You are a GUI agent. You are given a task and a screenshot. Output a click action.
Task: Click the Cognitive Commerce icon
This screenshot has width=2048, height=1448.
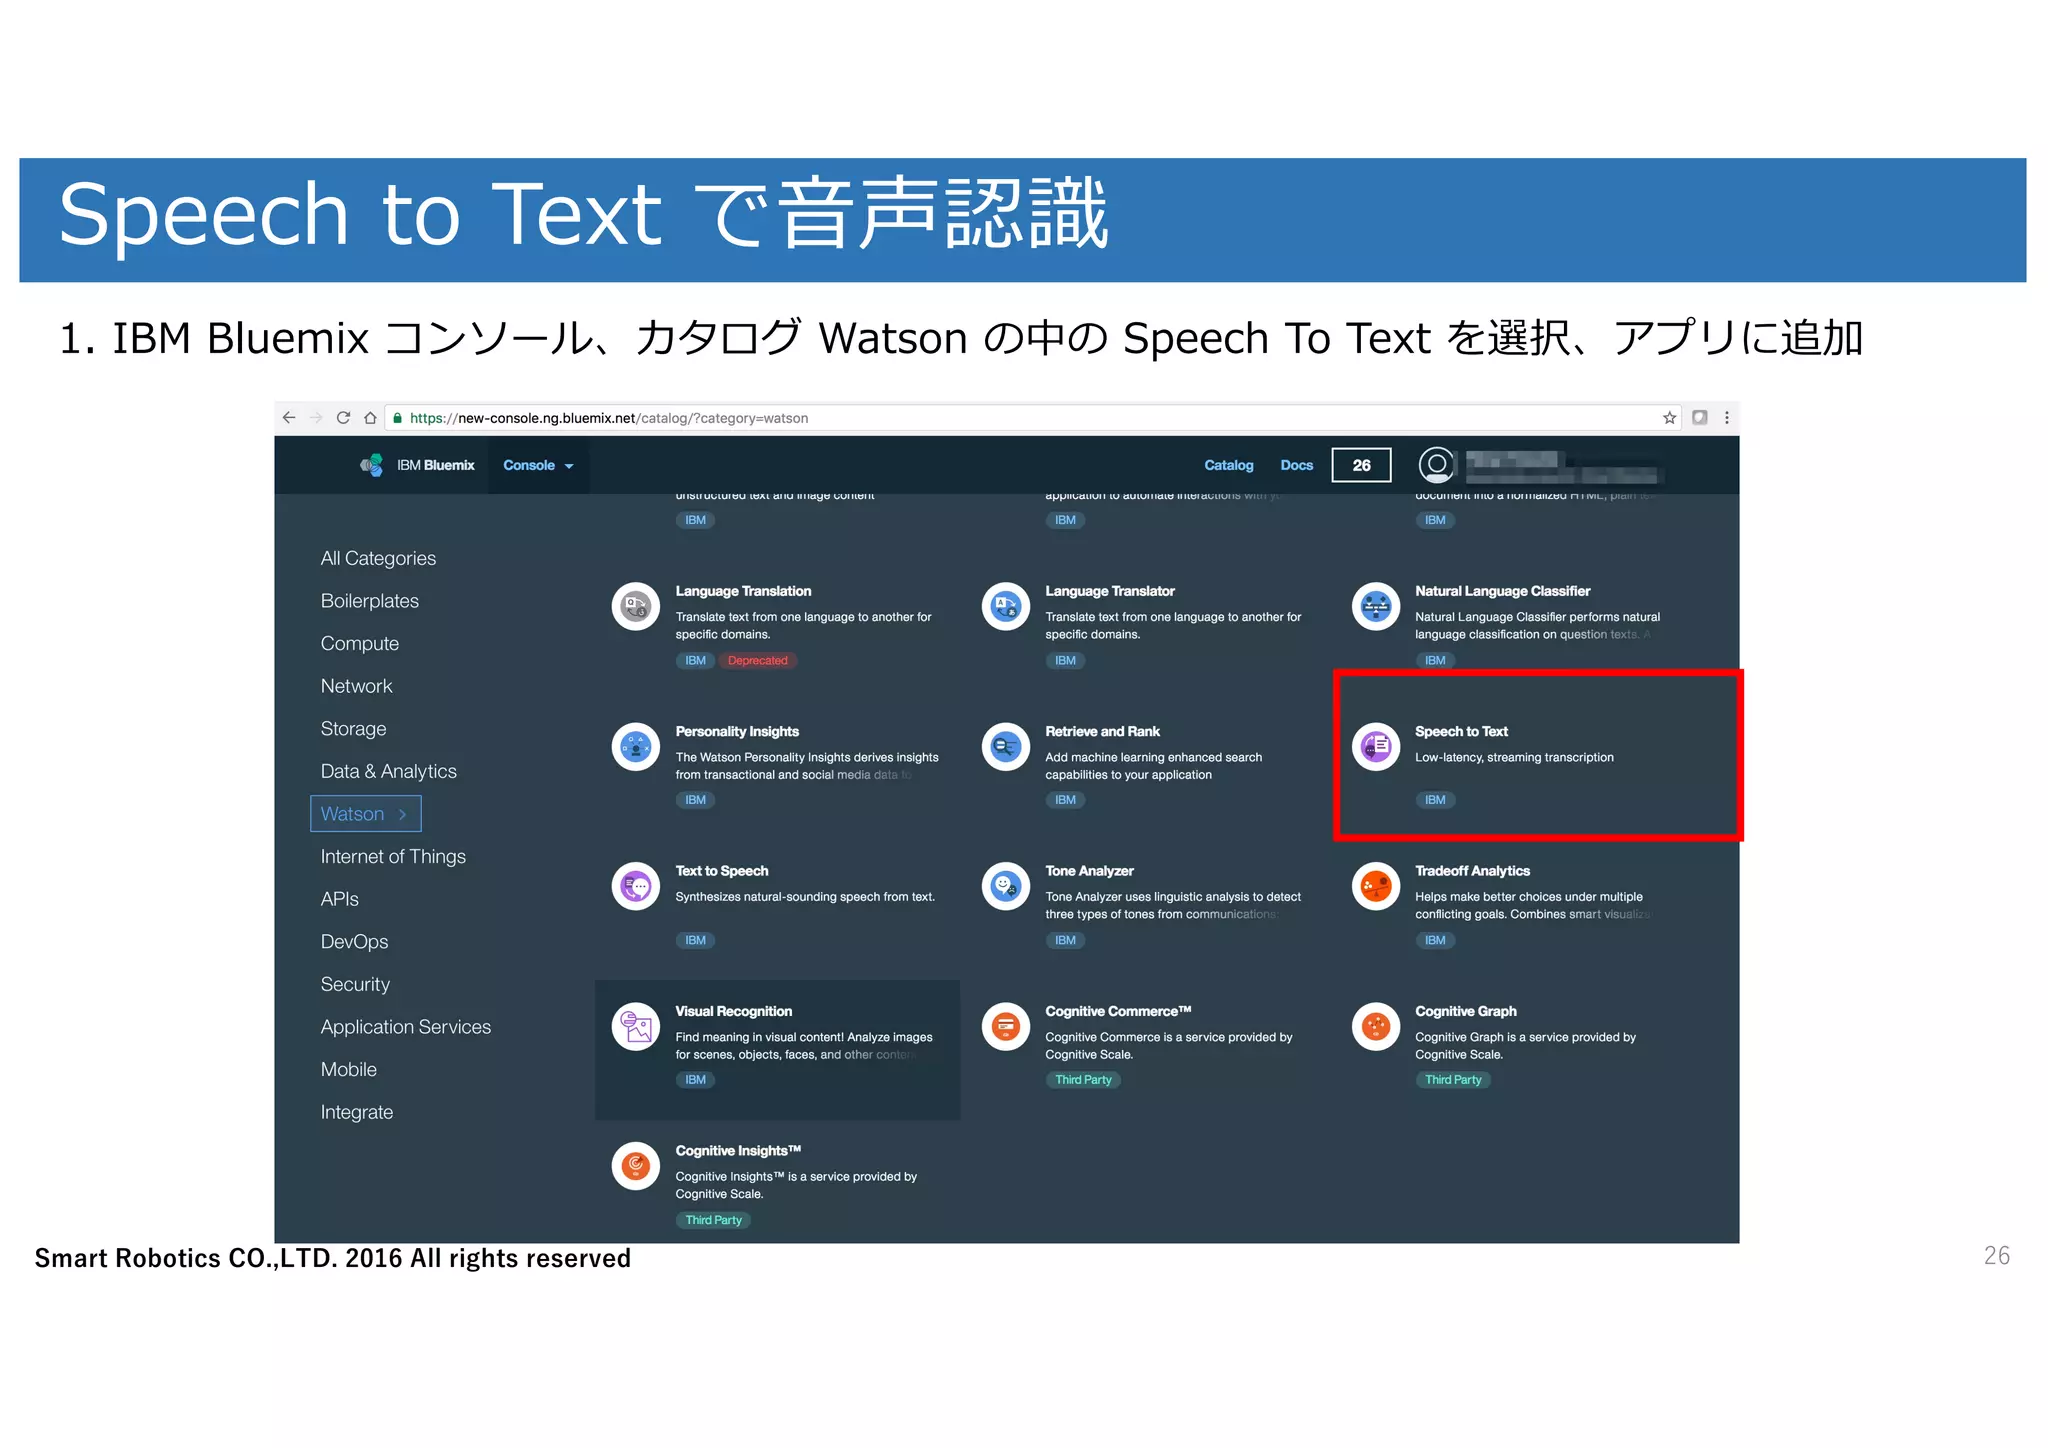point(1006,1026)
